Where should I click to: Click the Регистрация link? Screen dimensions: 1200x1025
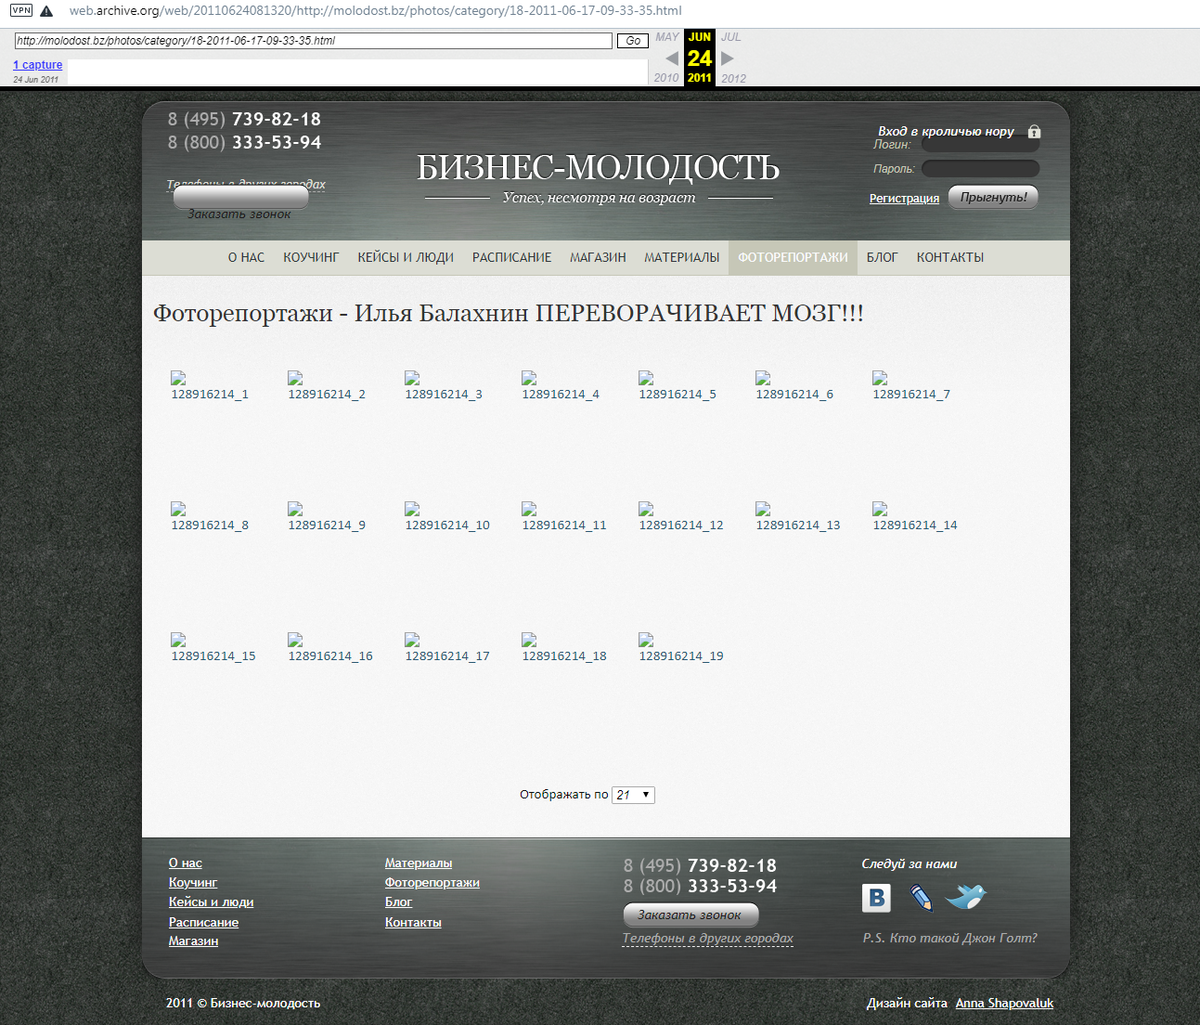(904, 199)
